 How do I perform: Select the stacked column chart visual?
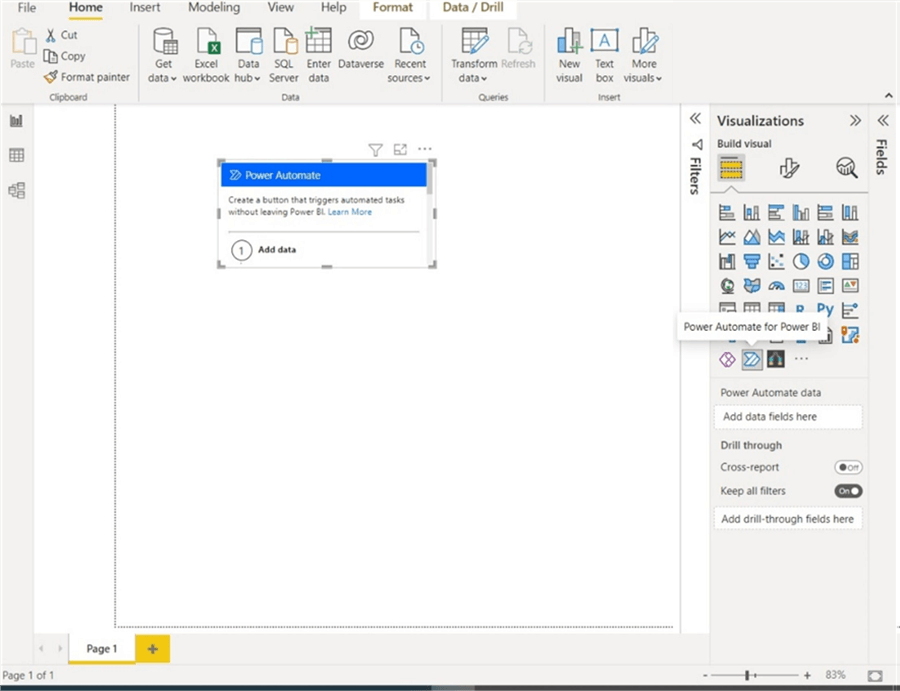point(751,213)
